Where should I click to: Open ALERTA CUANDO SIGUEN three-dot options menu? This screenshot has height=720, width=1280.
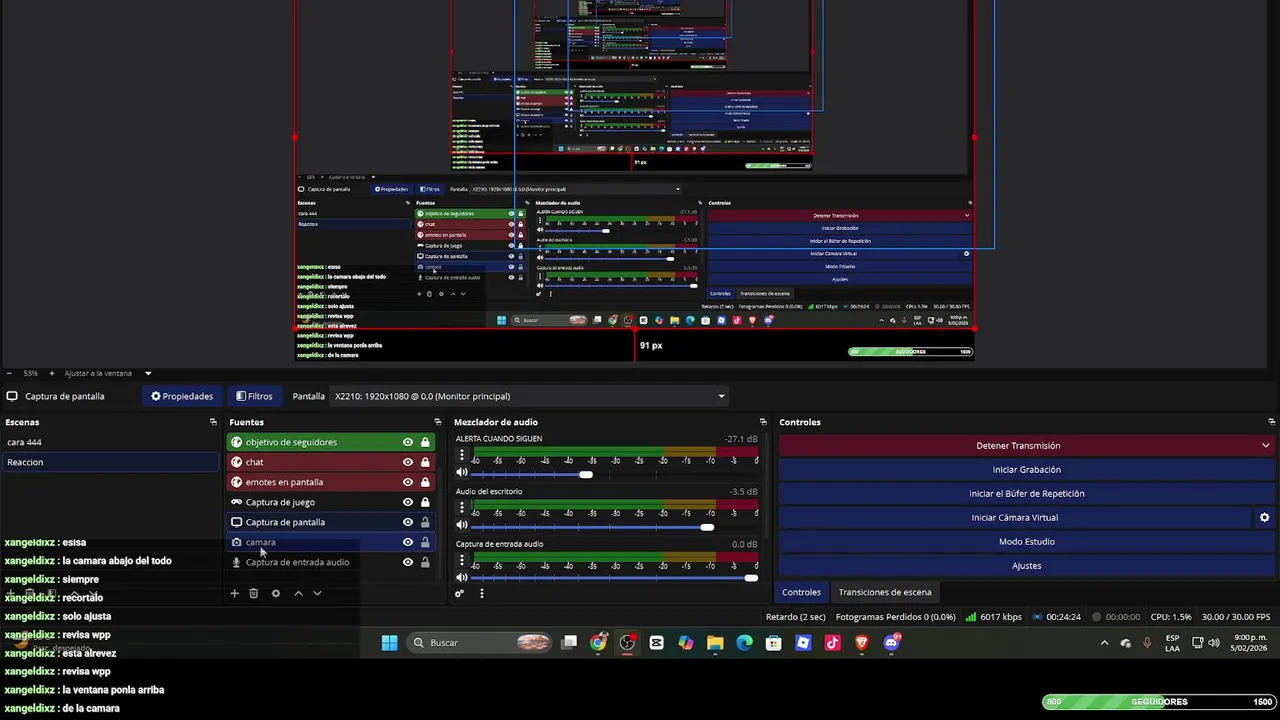[462, 455]
